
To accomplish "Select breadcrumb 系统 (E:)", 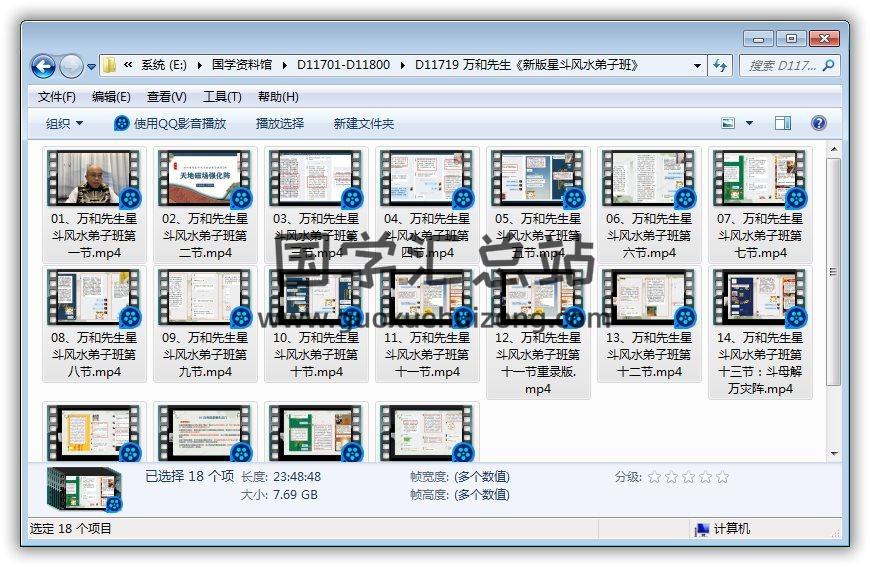I will pos(163,65).
